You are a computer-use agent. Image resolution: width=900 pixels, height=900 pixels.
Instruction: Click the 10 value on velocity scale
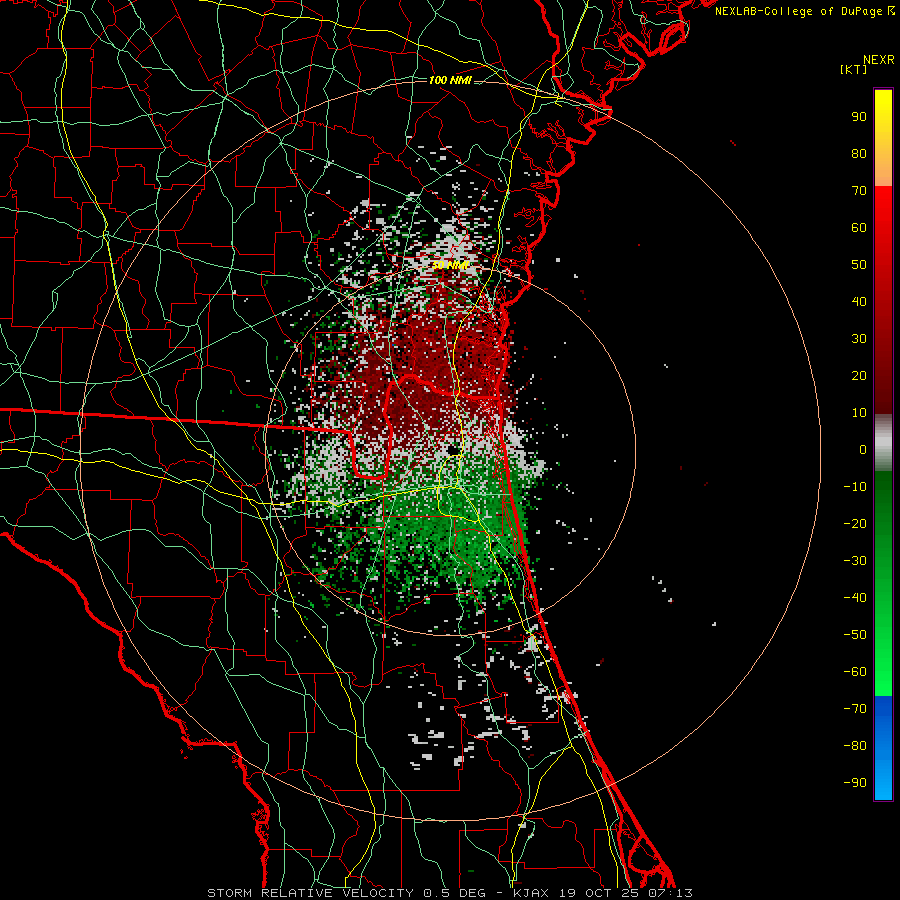859,413
